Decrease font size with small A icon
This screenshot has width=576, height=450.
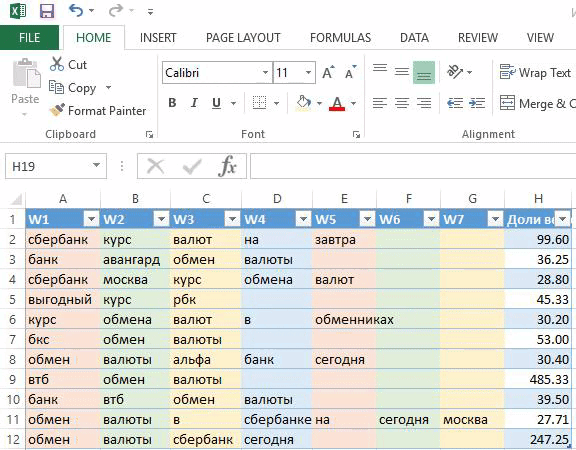[x=350, y=72]
